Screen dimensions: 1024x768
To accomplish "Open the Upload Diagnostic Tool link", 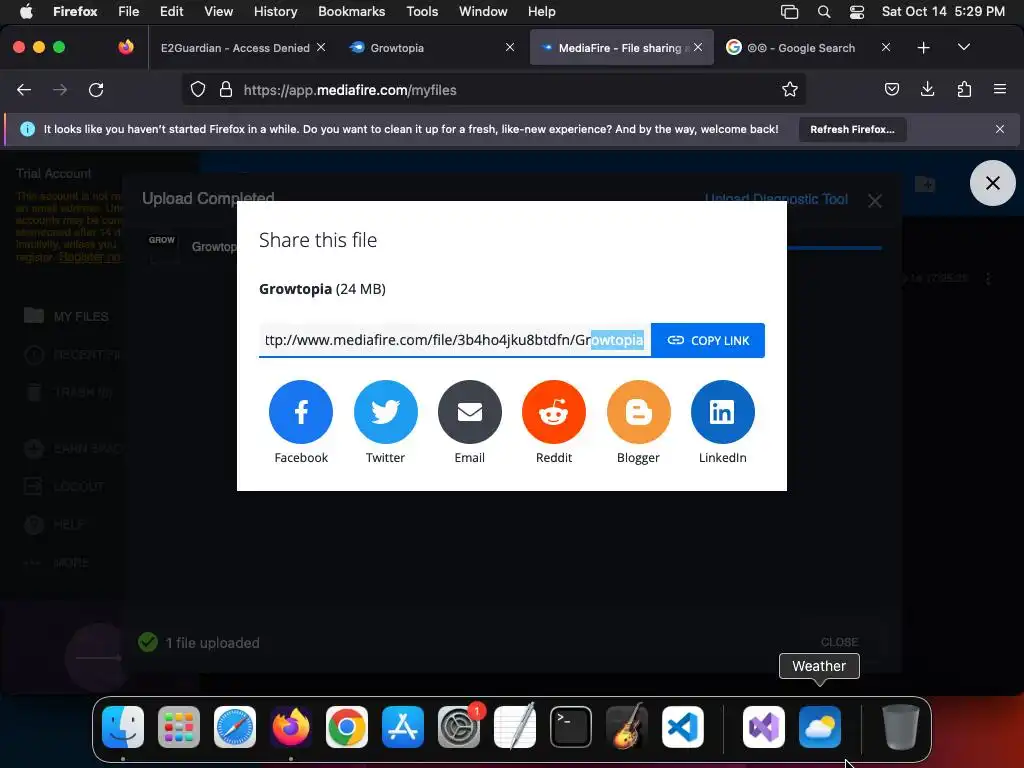I will click(x=776, y=199).
